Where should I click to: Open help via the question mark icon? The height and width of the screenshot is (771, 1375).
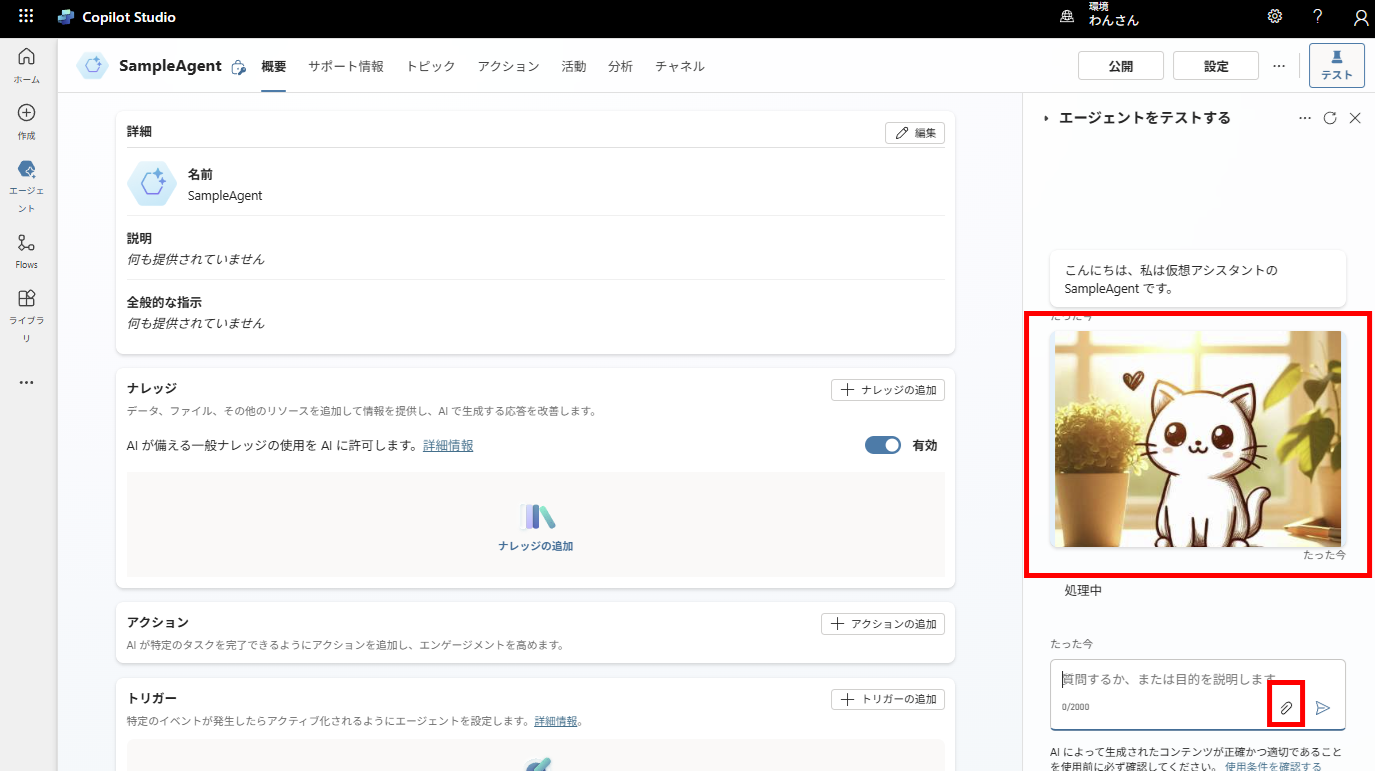click(1317, 16)
